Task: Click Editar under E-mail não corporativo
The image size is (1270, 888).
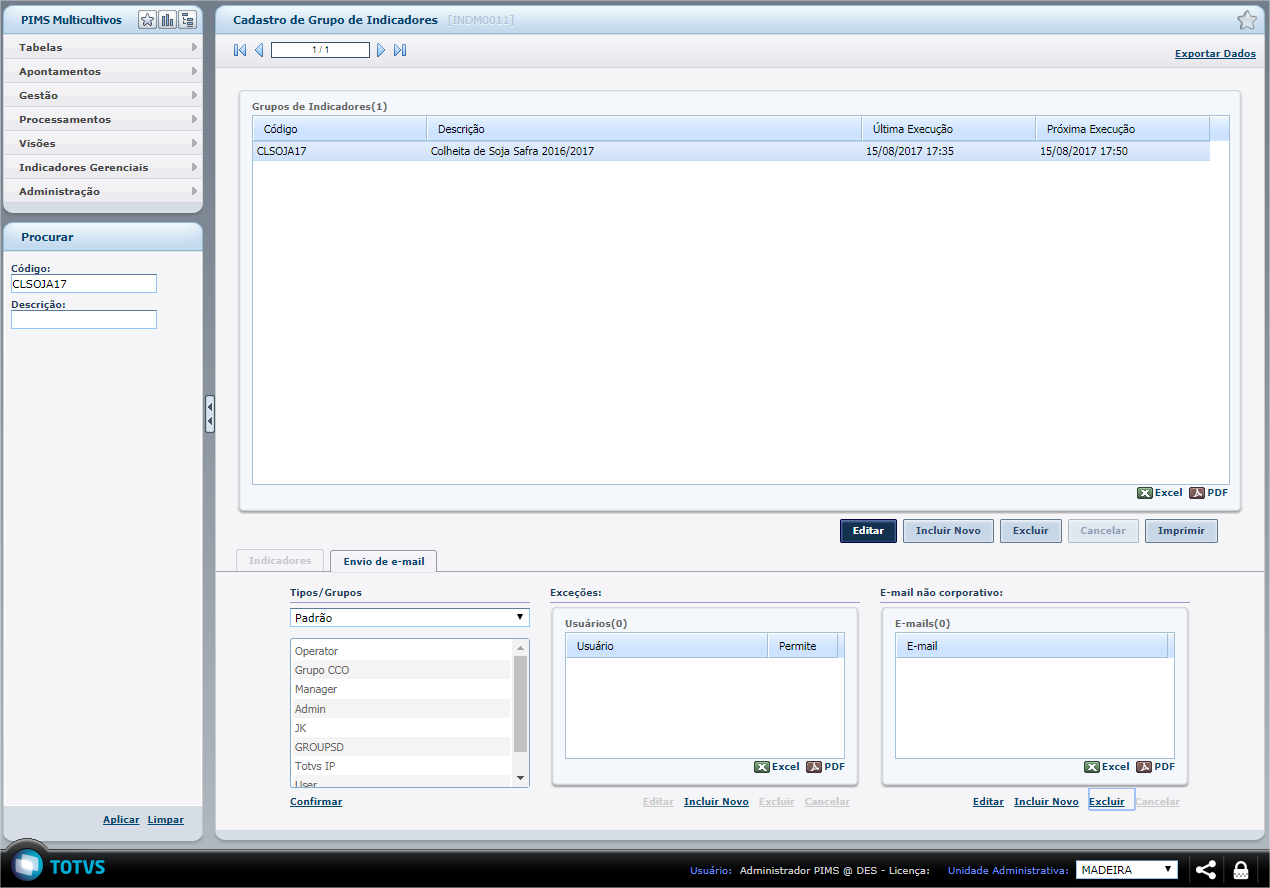Action: (x=988, y=802)
